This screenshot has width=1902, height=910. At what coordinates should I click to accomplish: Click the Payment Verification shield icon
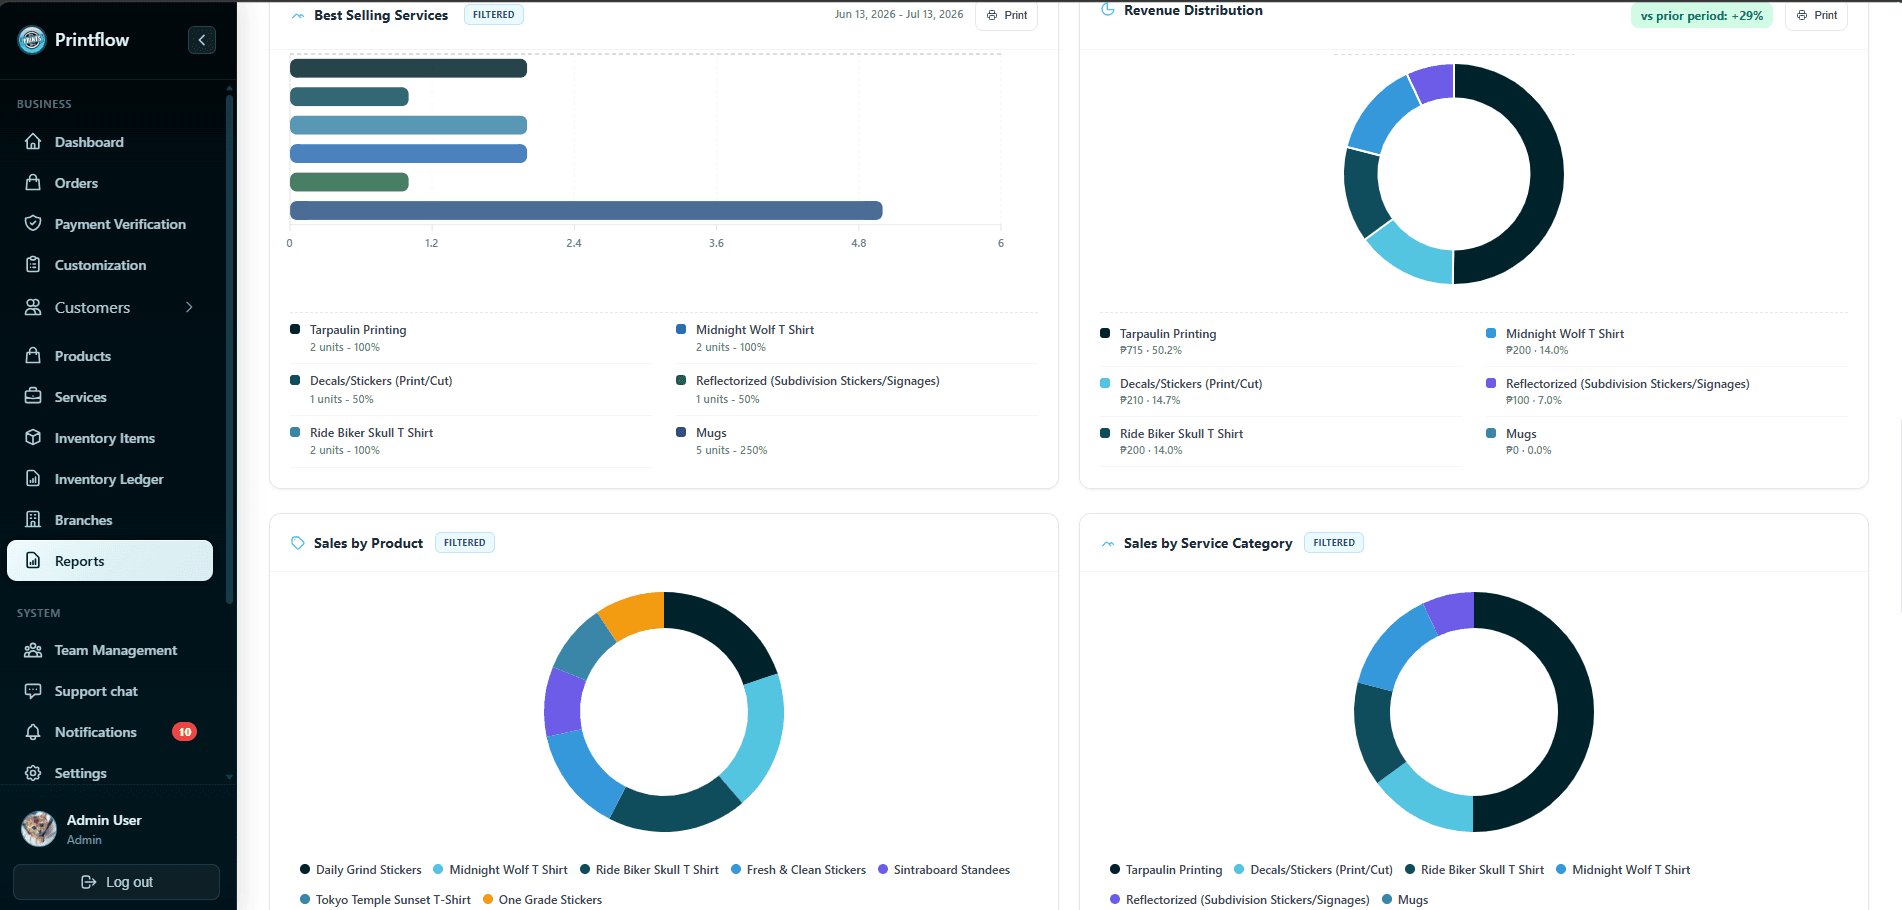(33, 224)
